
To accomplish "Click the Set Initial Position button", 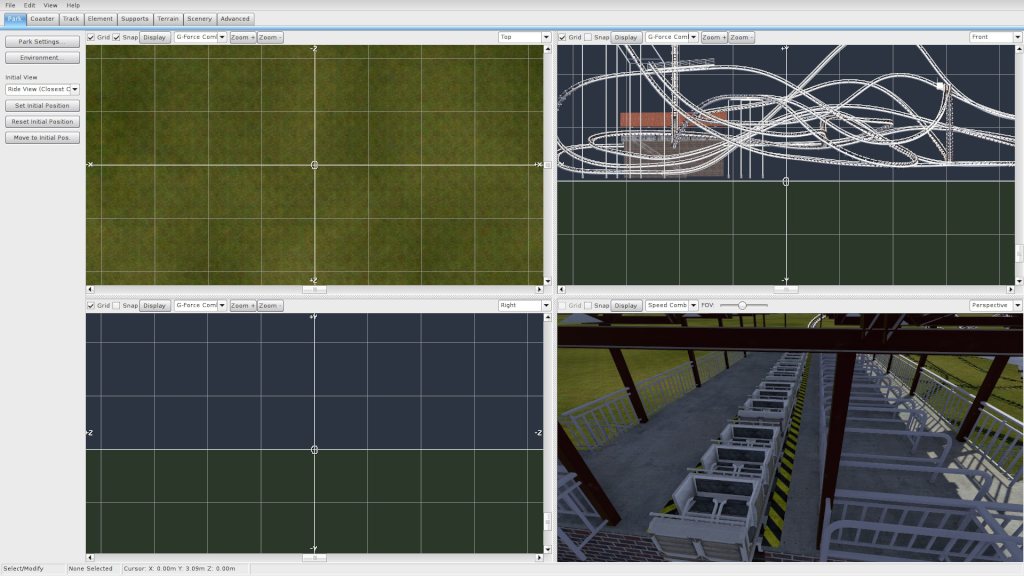I will (x=42, y=105).
